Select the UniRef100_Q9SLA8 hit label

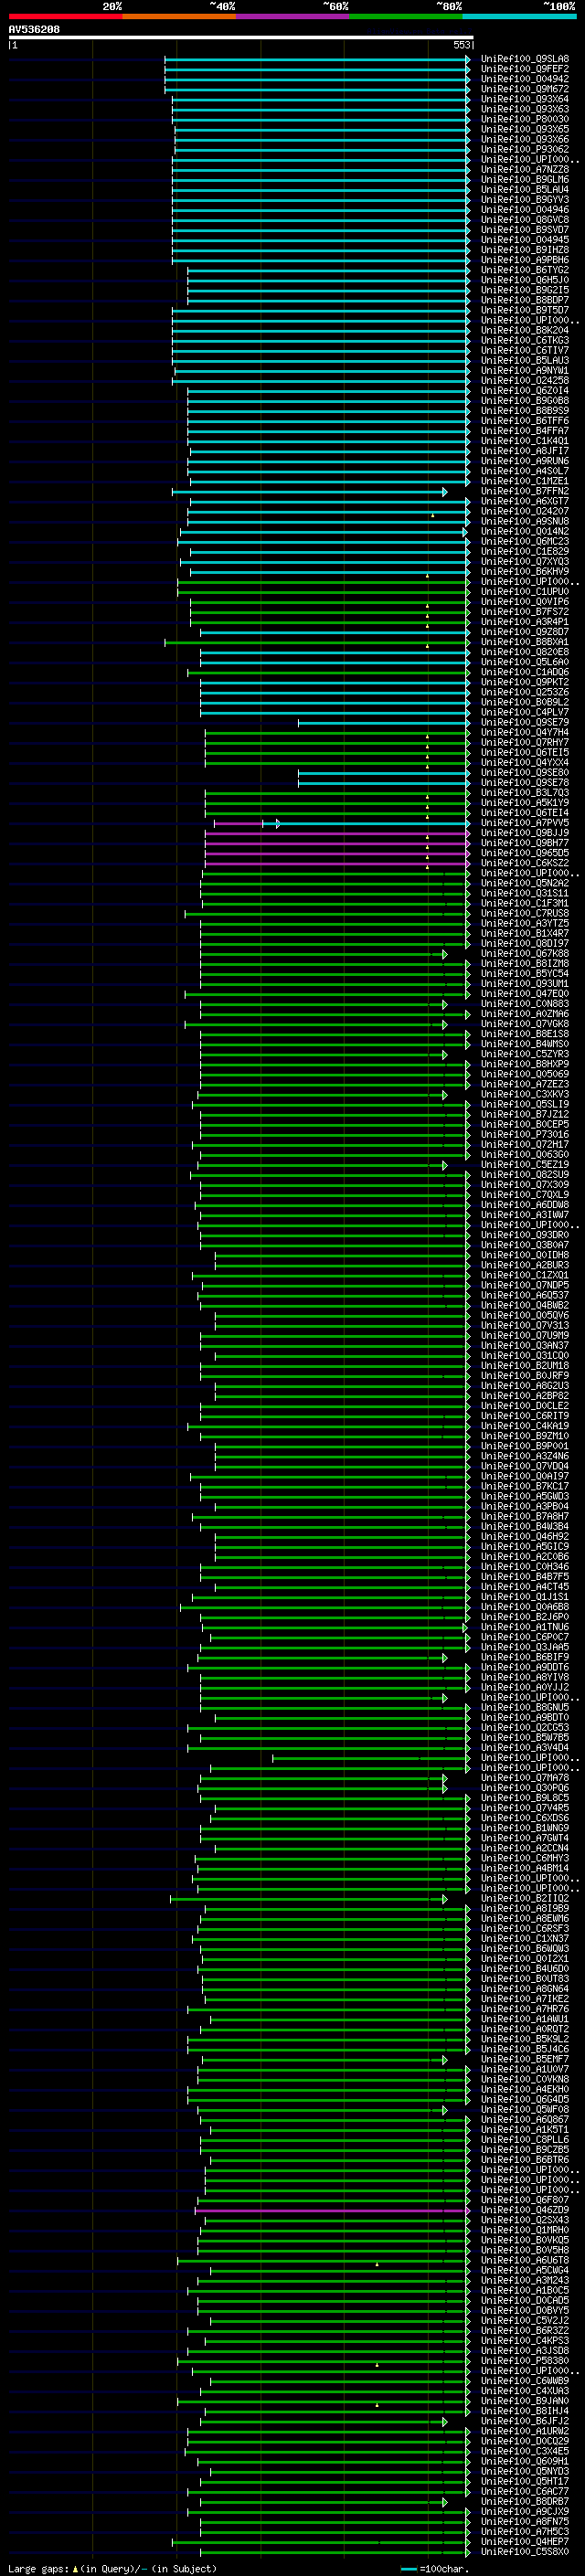[x=525, y=59]
